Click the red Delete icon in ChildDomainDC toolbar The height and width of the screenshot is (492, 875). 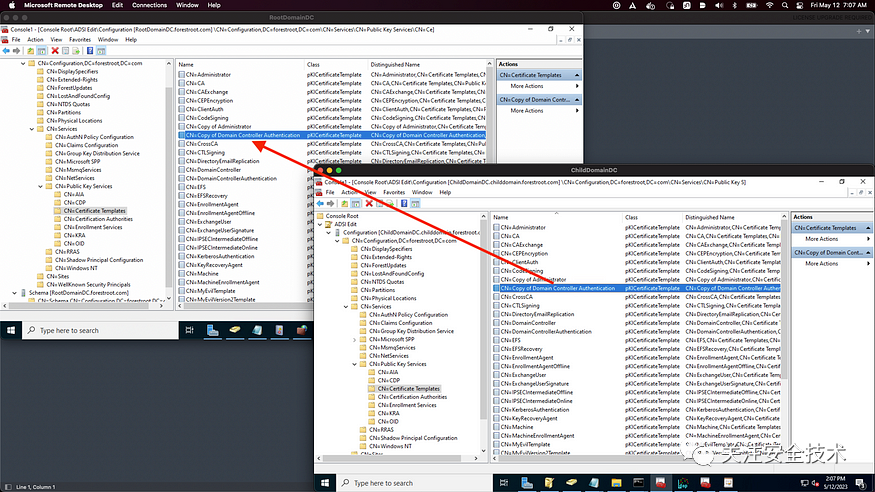369,204
